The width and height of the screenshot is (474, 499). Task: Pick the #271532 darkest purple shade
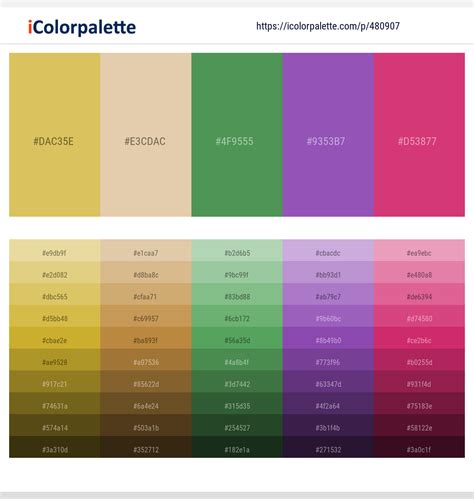pyautogui.click(x=328, y=447)
